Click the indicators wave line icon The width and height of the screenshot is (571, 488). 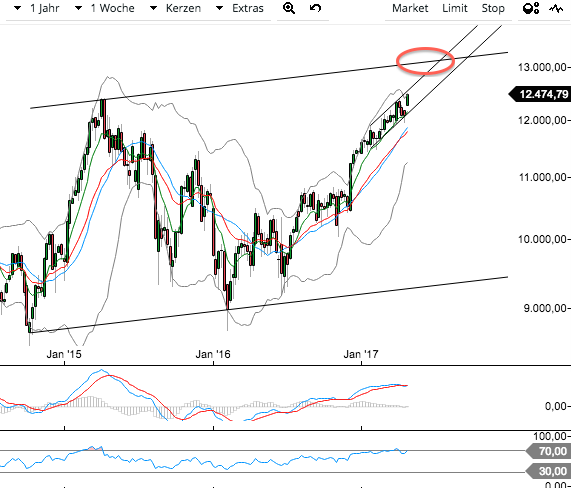(556, 8)
